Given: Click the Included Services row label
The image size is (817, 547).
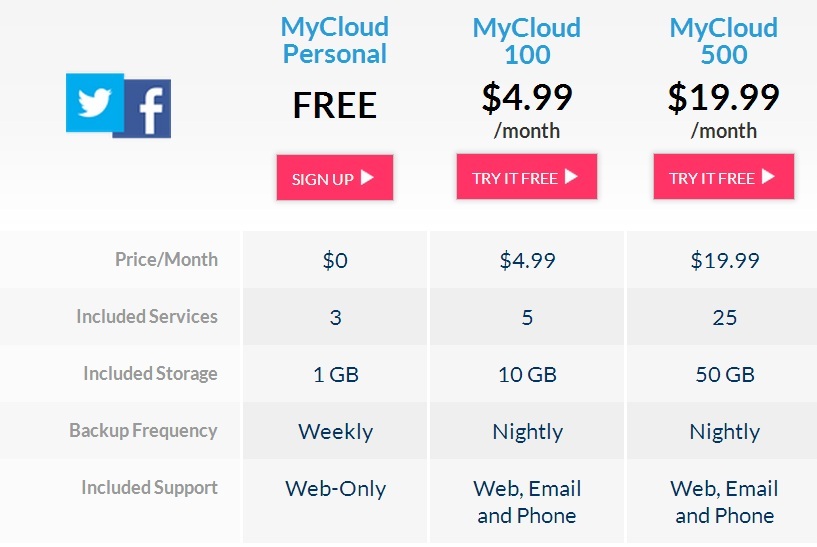Looking at the screenshot, I should point(147,316).
